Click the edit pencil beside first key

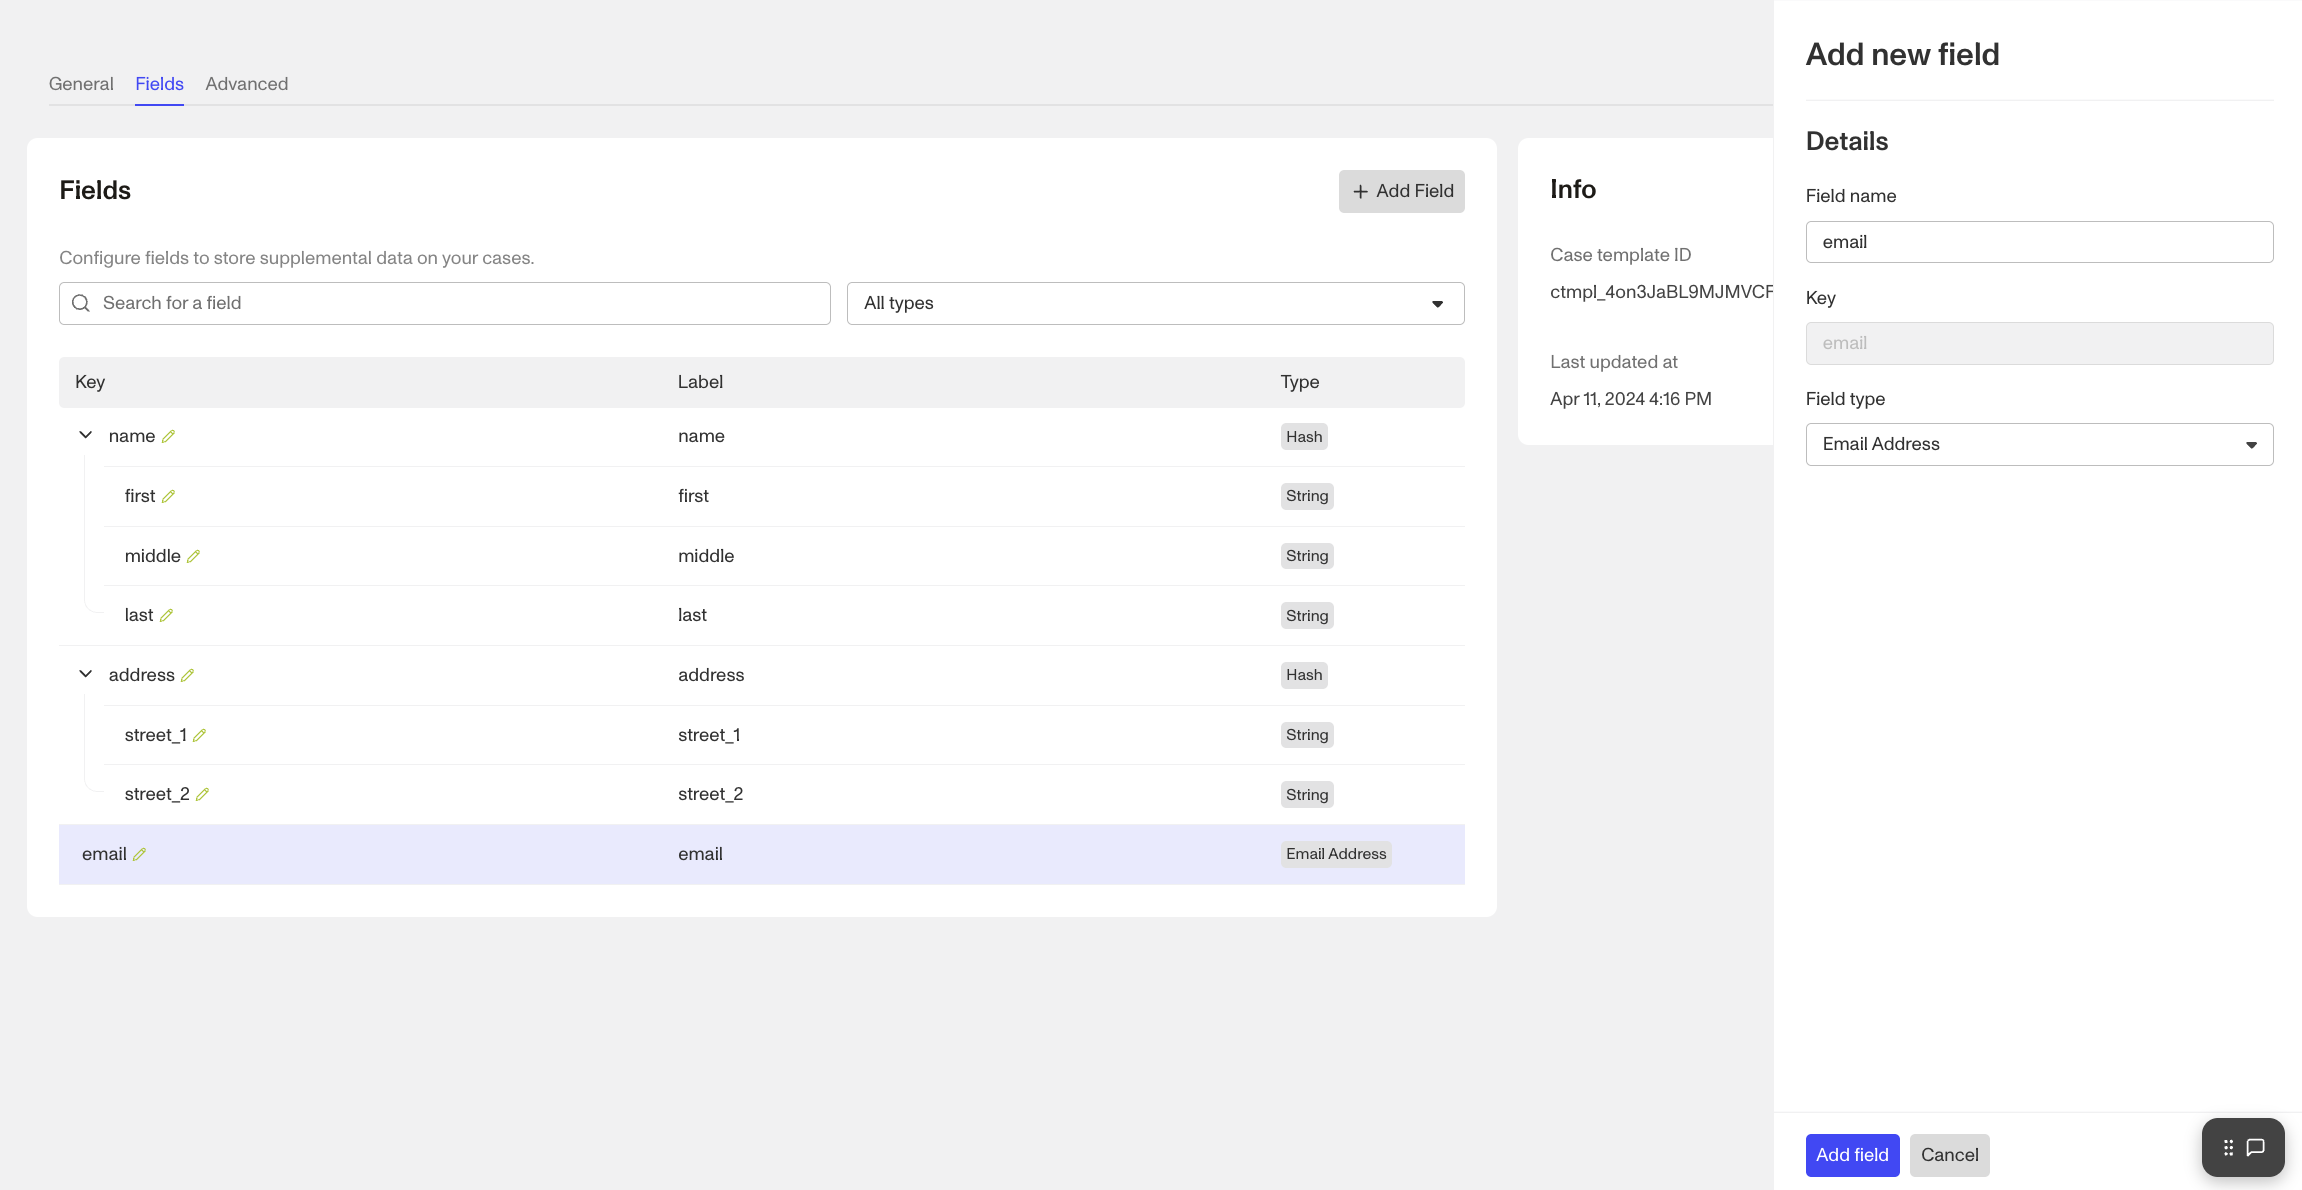(x=168, y=496)
